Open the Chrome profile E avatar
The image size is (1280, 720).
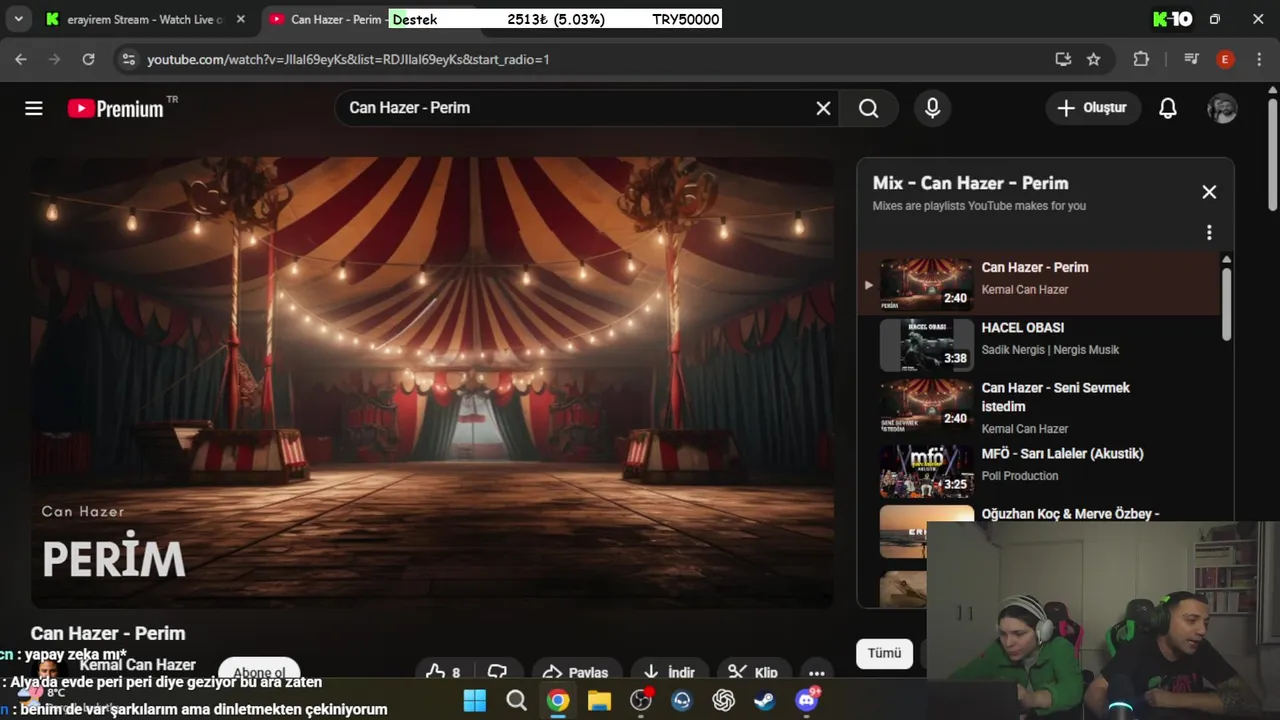[x=1225, y=59]
